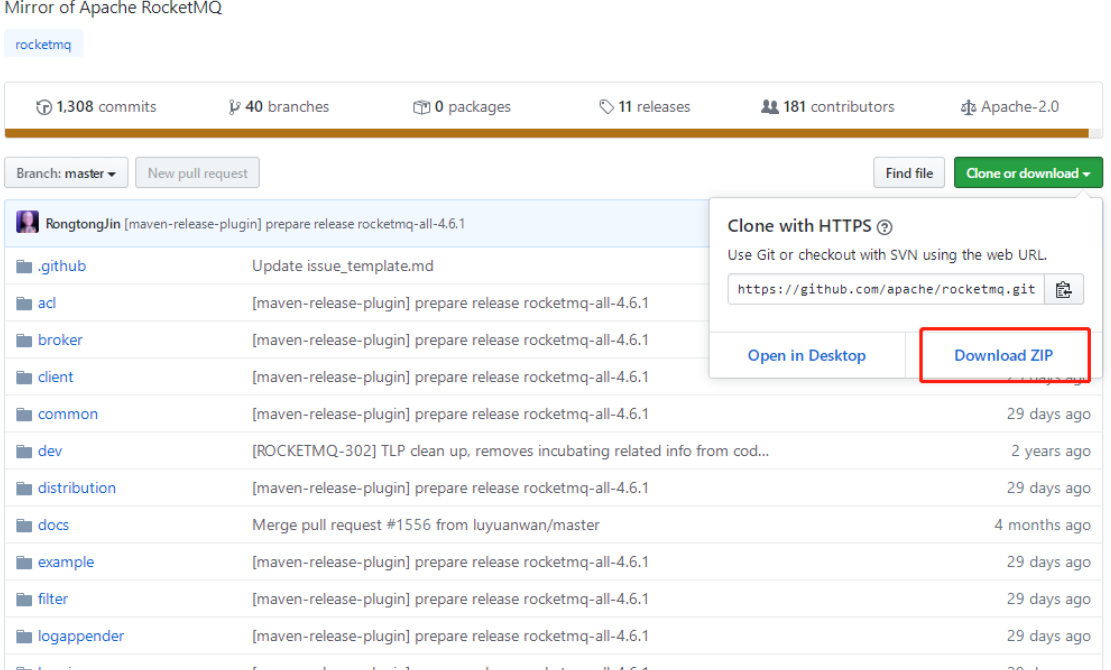1111x670 pixels.
Task: Click folder icon beside example
Action: 24,562
